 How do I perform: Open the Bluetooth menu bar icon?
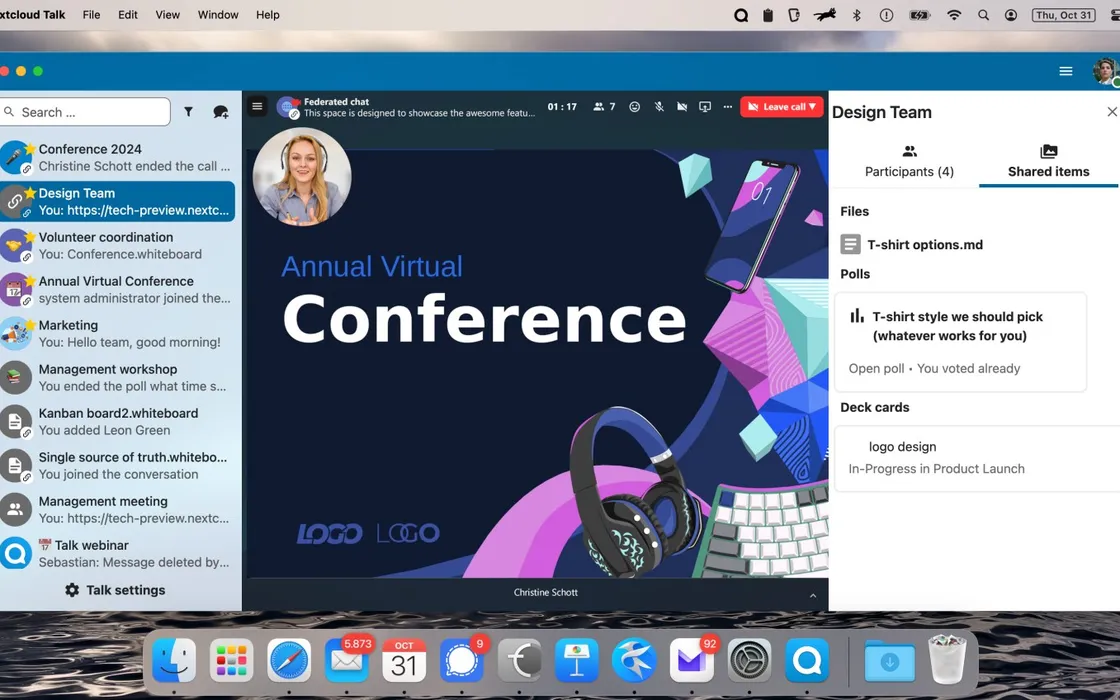856,15
